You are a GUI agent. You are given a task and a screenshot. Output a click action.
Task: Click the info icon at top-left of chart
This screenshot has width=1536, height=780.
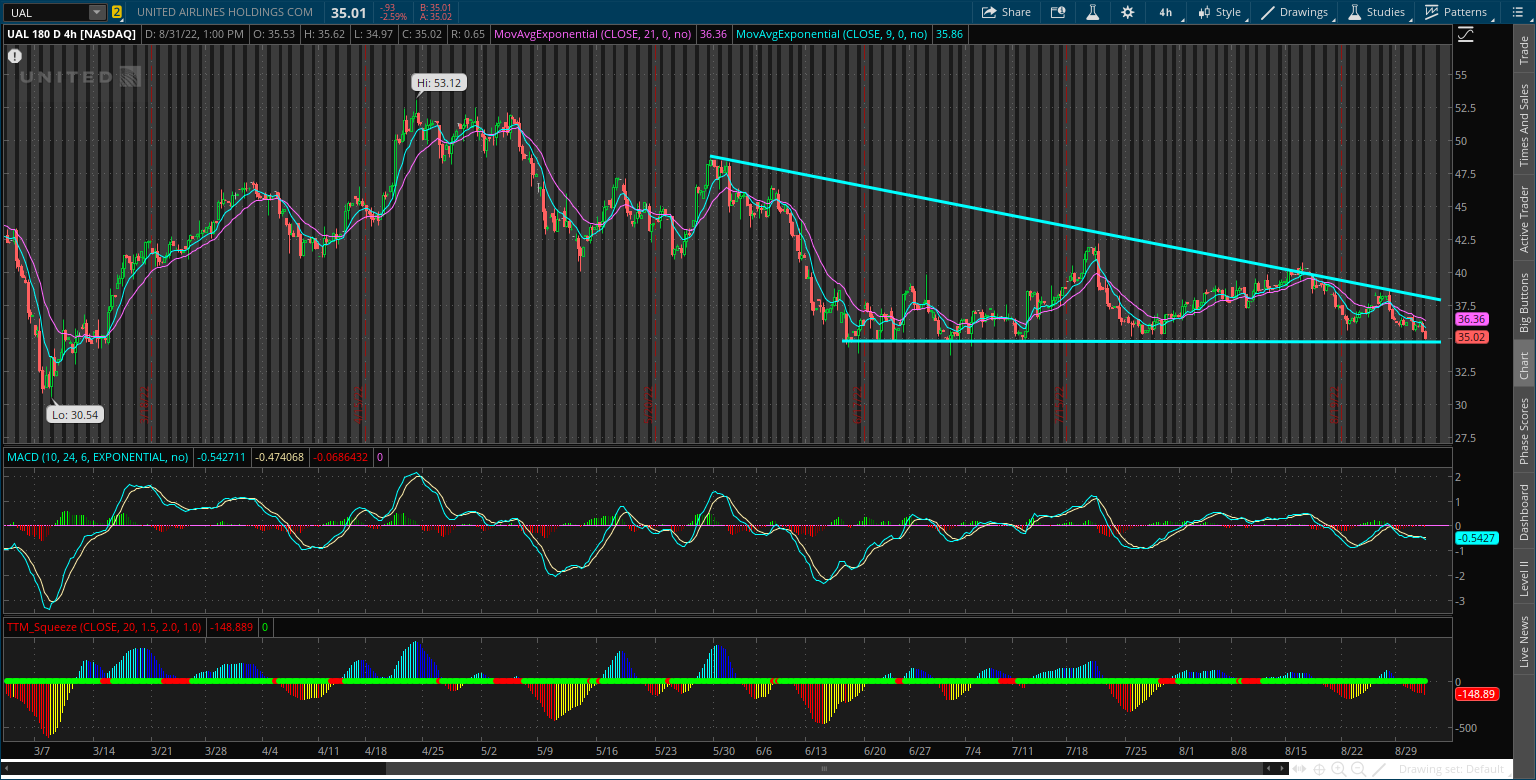(14, 57)
